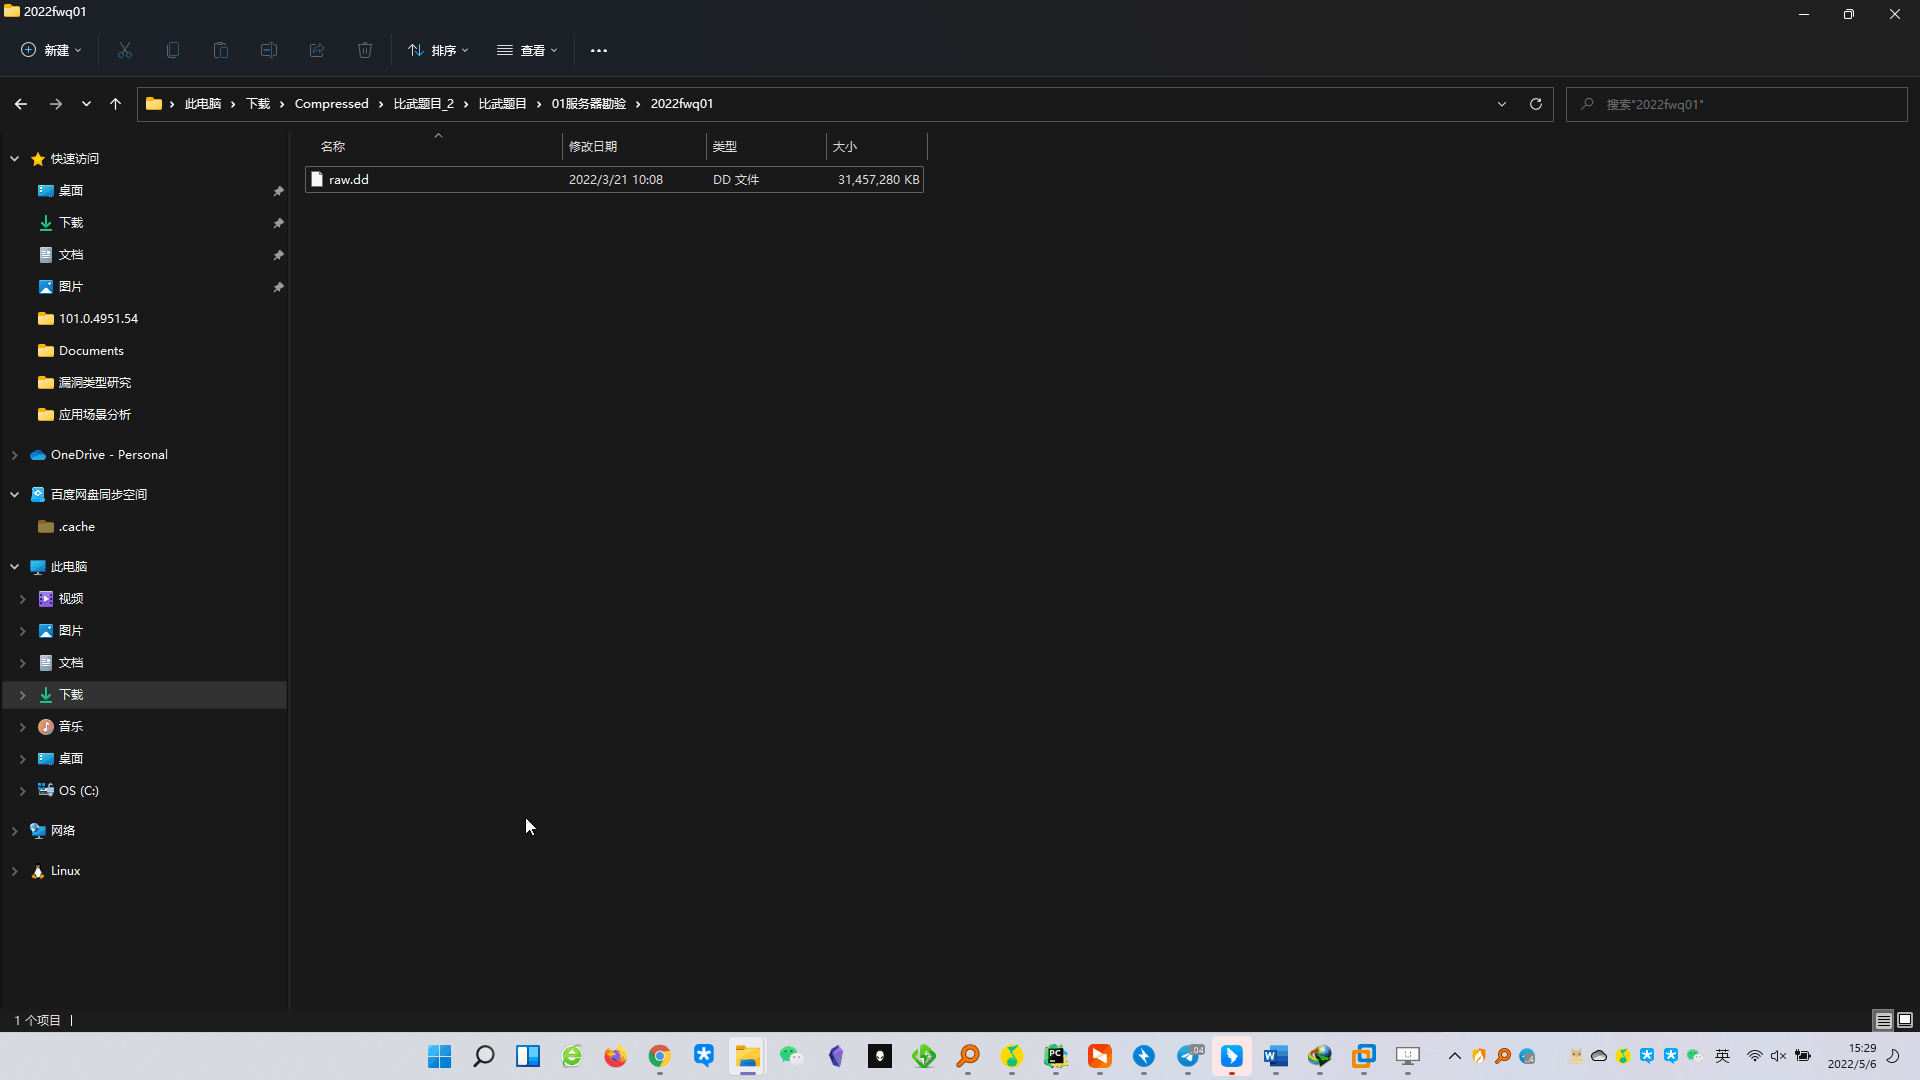Go up one folder level arrow
Screen dimensions: 1920x1080
click(x=115, y=104)
